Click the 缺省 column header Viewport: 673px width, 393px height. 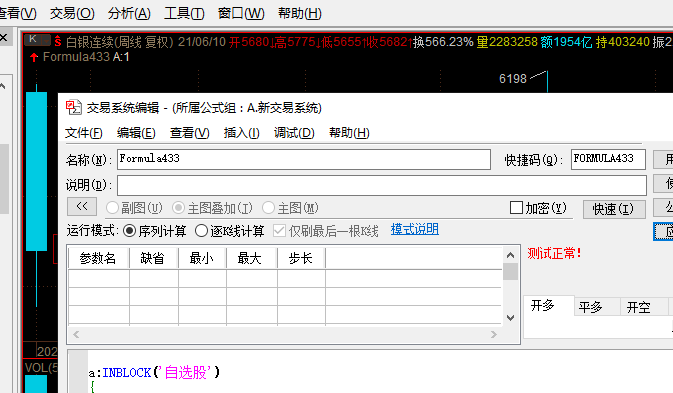coord(153,258)
